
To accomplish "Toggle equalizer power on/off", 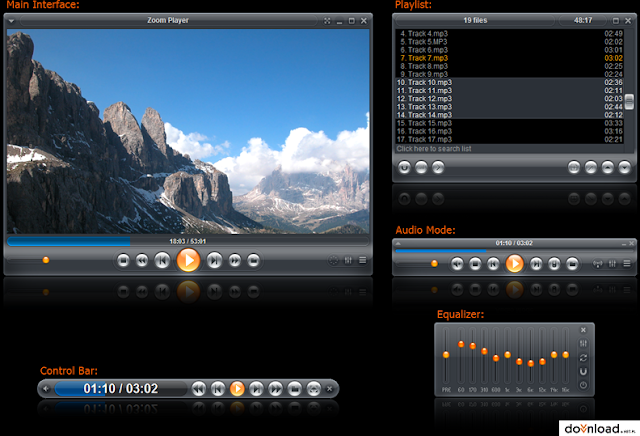I will (x=583, y=385).
